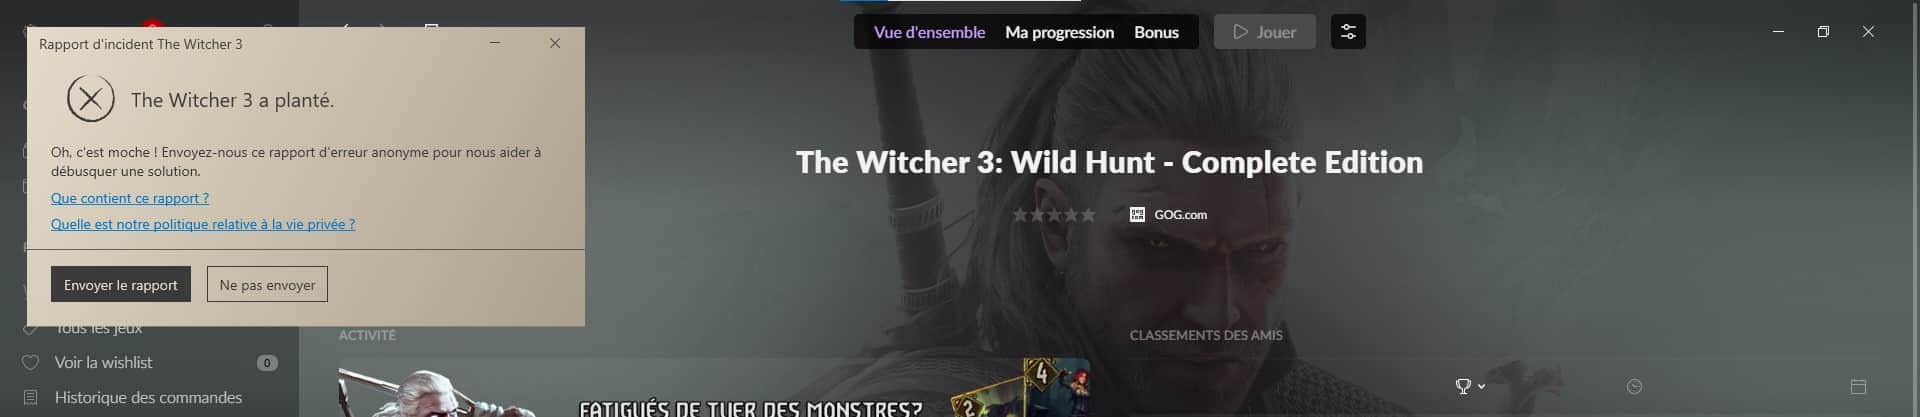Screen dimensions: 1920x417
Task: Open the privacy policy vie privée link
Action: click(203, 224)
